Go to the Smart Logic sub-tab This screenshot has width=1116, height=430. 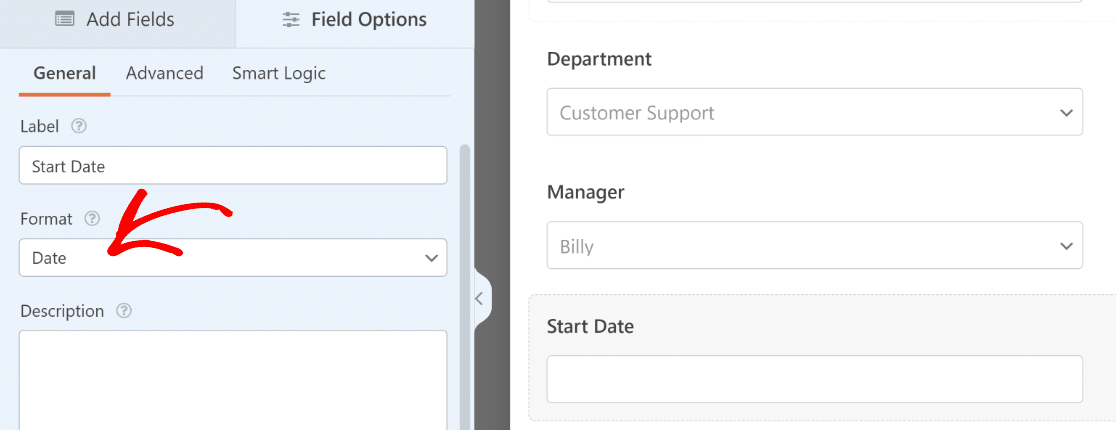click(x=279, y=73)
